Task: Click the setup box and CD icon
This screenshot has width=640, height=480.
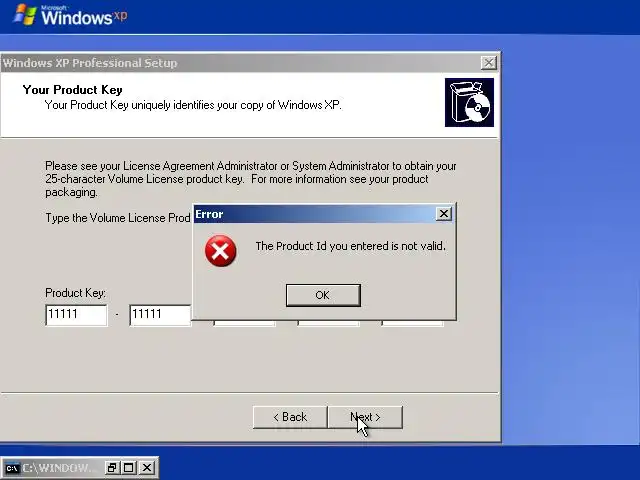Action: click(x=469, y=102)
